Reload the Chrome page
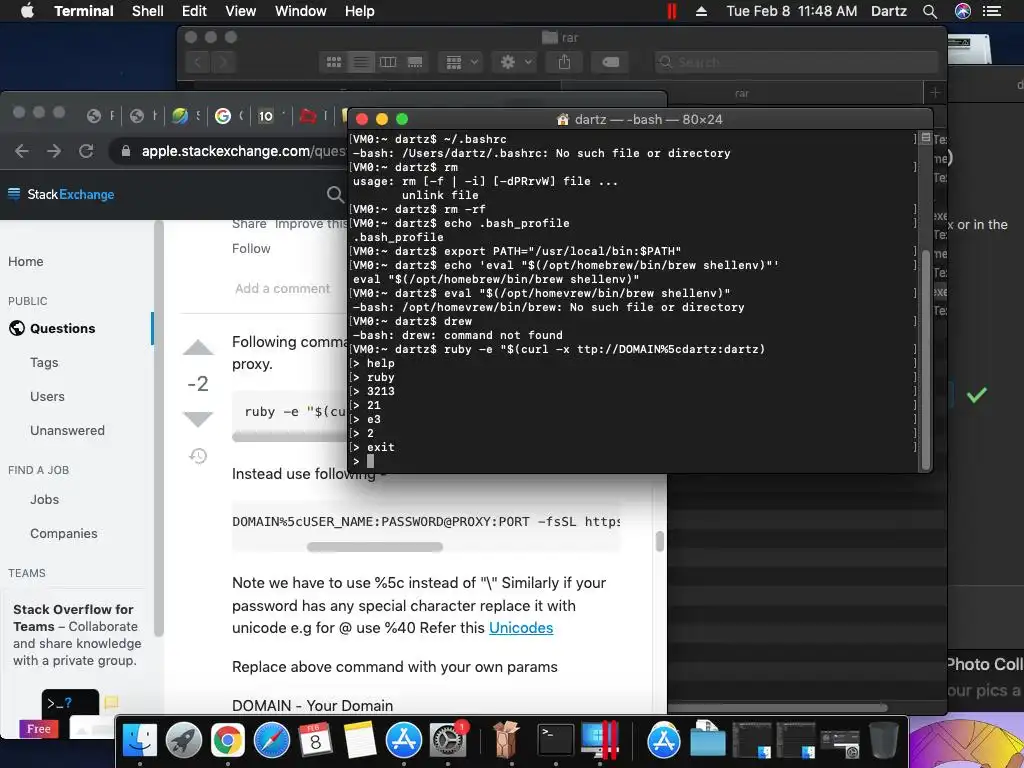This screenshot has height=768, width=1024. click(86, 152)
